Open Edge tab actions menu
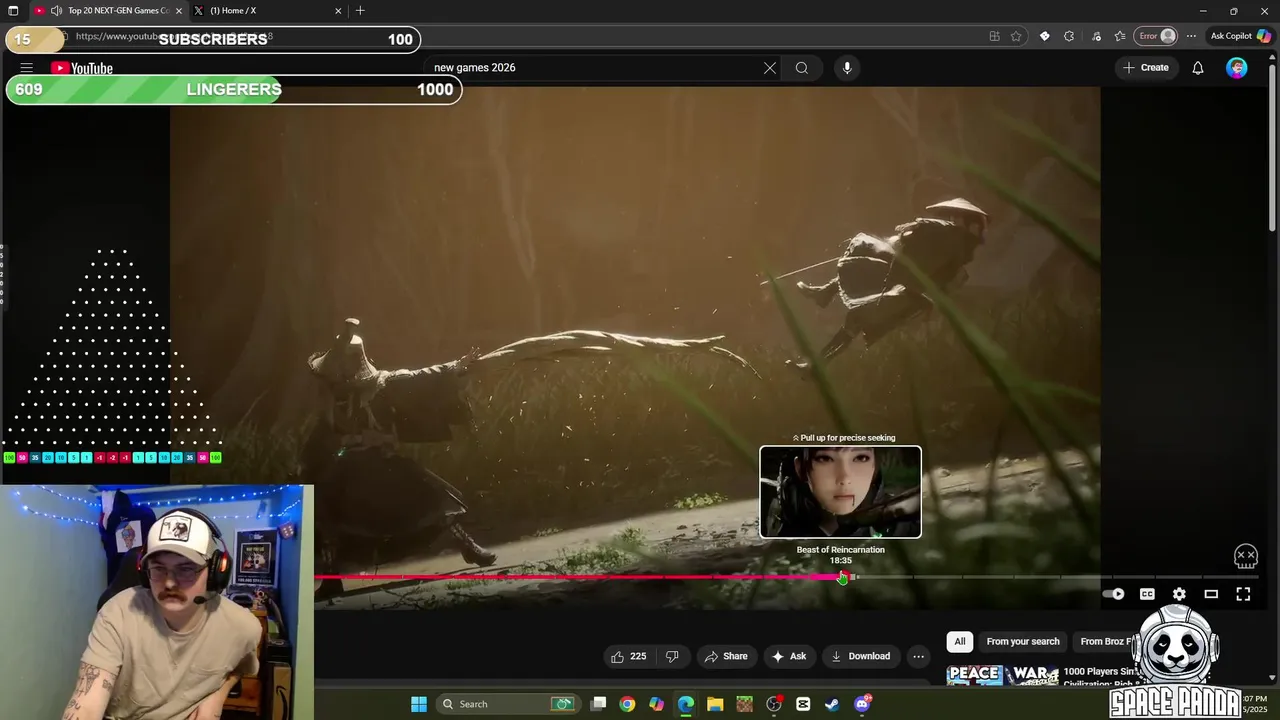Image resolution: width=1280 pixels, height=720 pixels. point(13,11)
